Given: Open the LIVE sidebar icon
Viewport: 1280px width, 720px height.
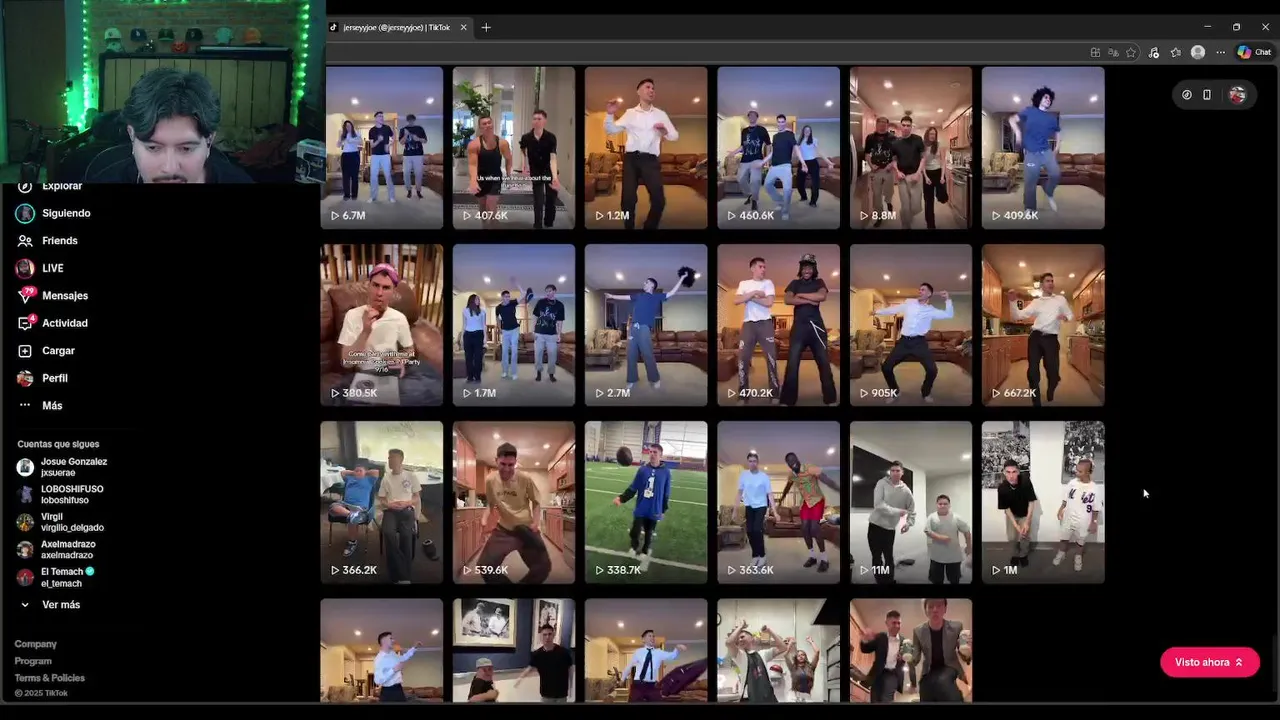Looking at the screenshot, I should [25, 268].
